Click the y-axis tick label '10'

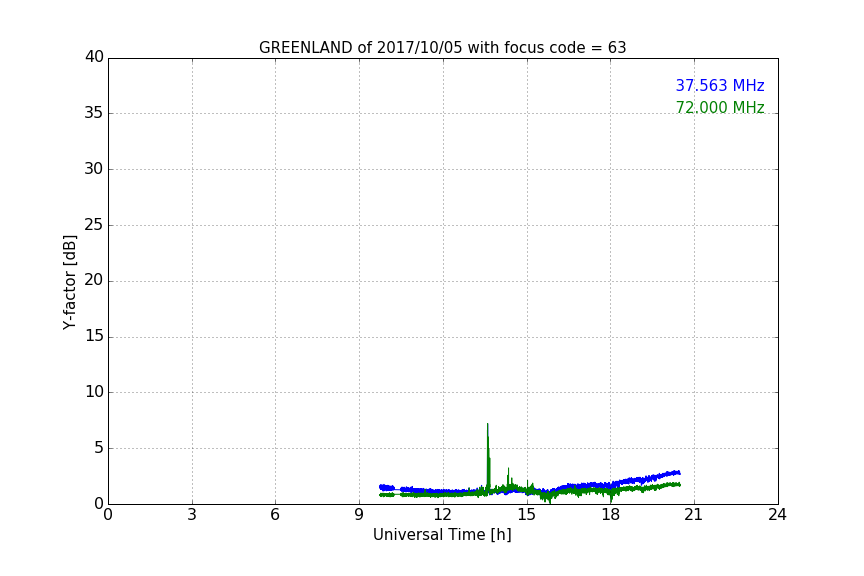tap(94, 392)
